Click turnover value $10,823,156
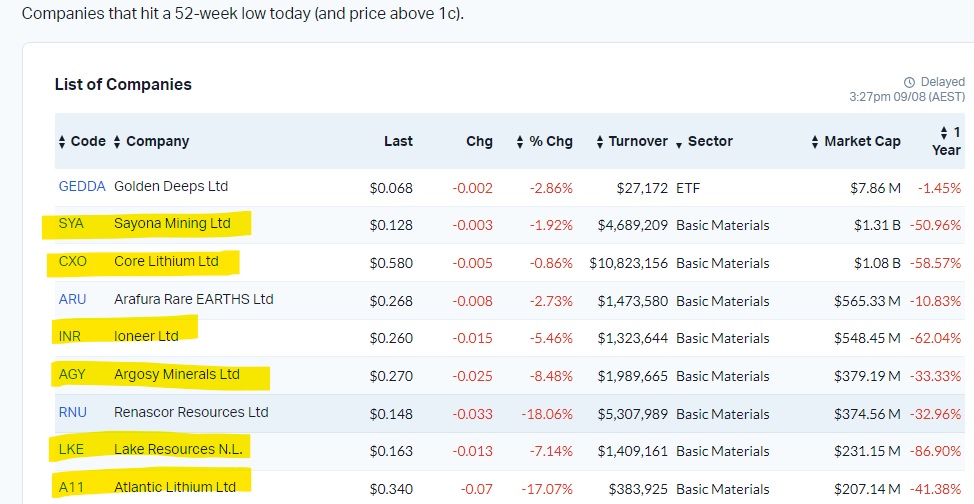The image size is (974, 504). [x=629, y=263]
